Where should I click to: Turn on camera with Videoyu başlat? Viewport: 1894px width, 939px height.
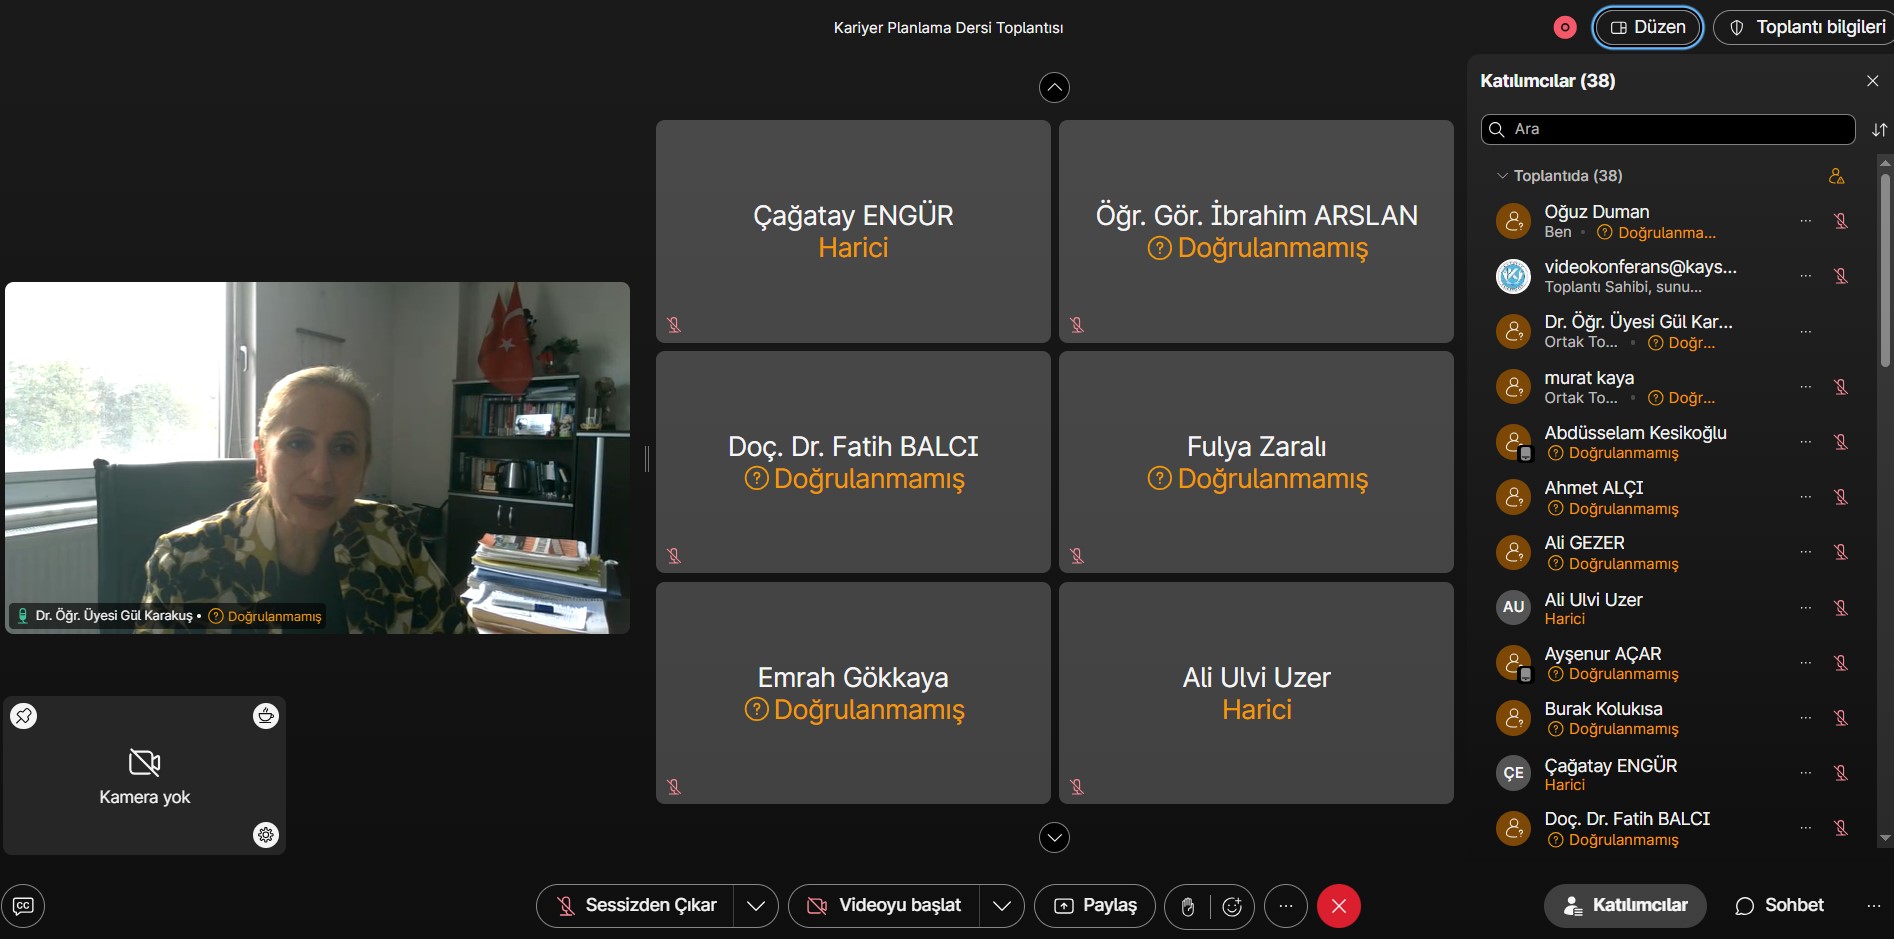coord(885,906)
